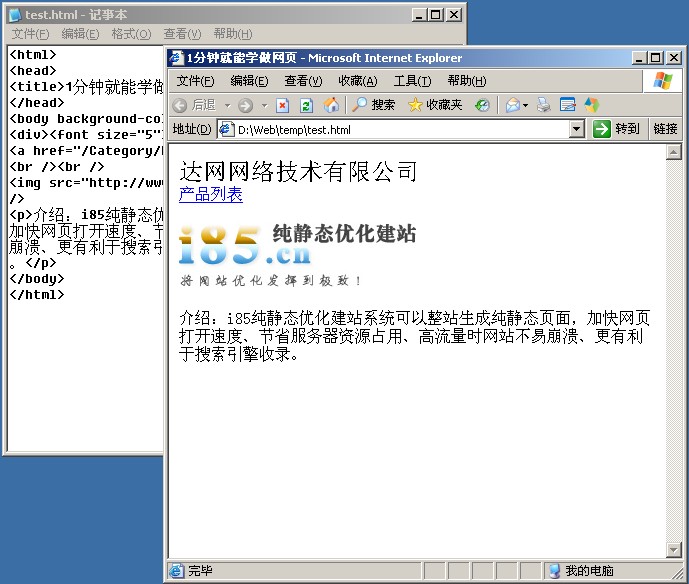Click the Mail envelope icon in IE toolbar
Viewport: 689px width, 584px height.
512,105
